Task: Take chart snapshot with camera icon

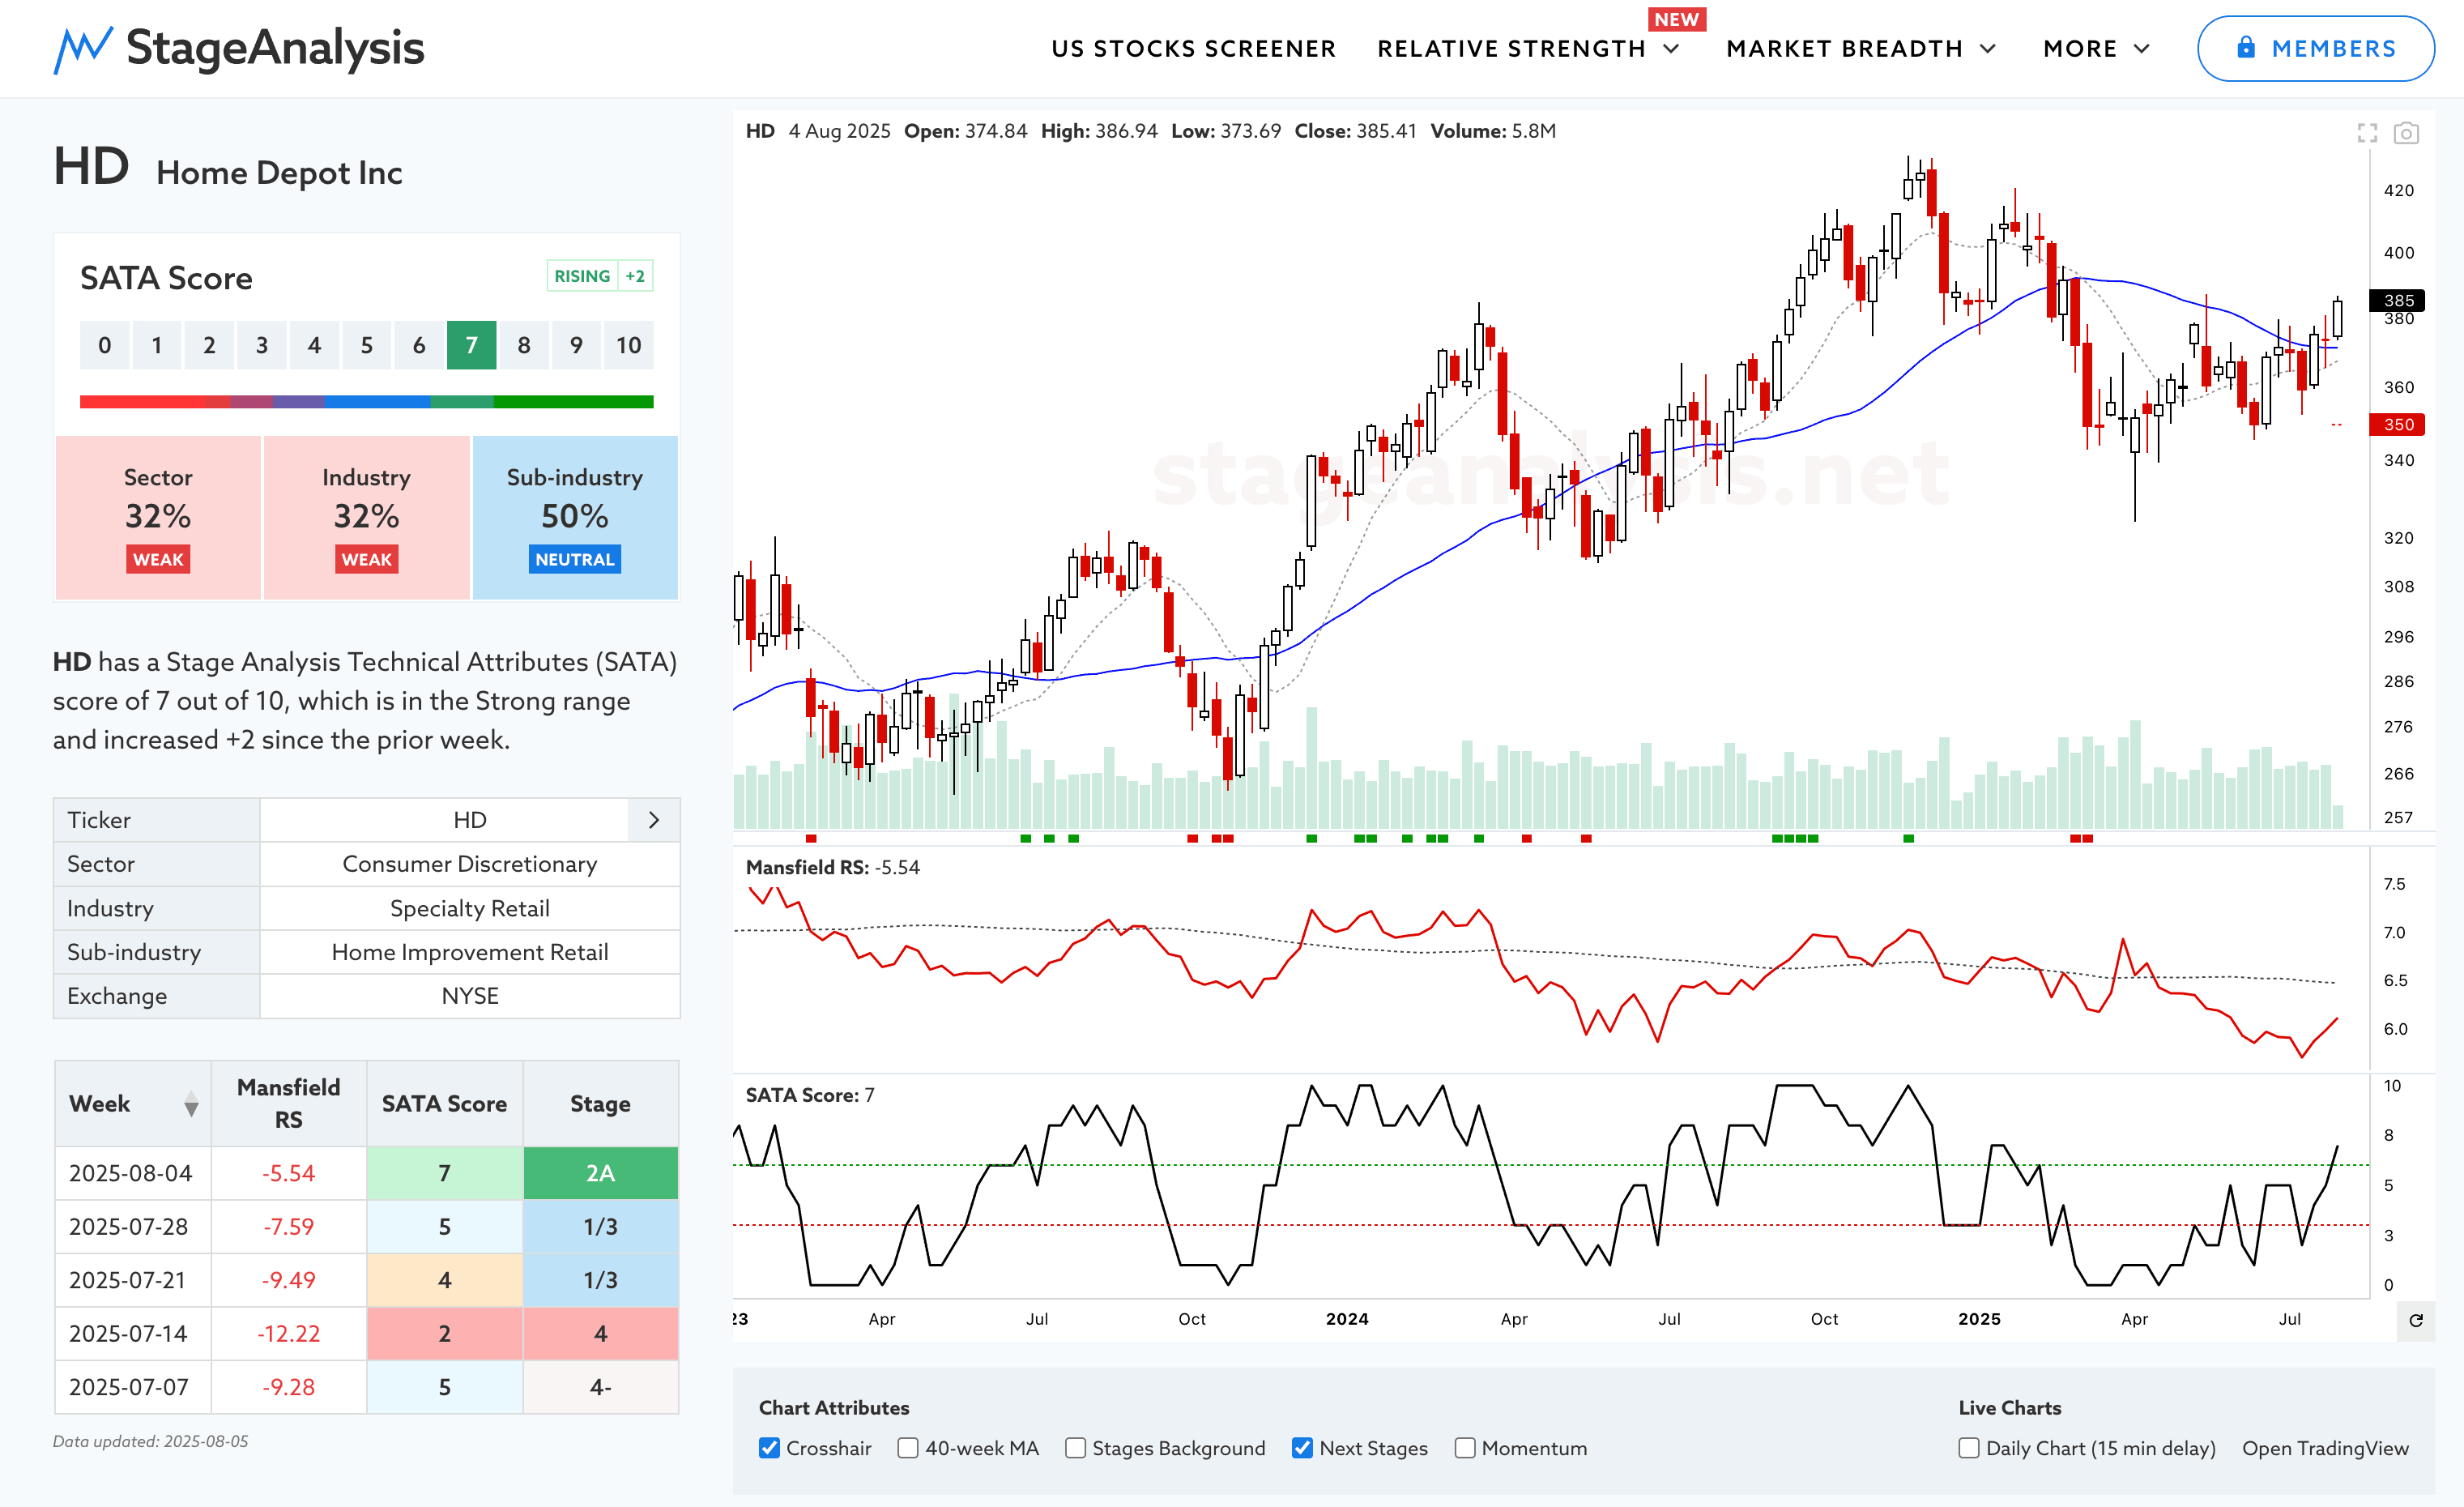Action: pos(2406,133)
